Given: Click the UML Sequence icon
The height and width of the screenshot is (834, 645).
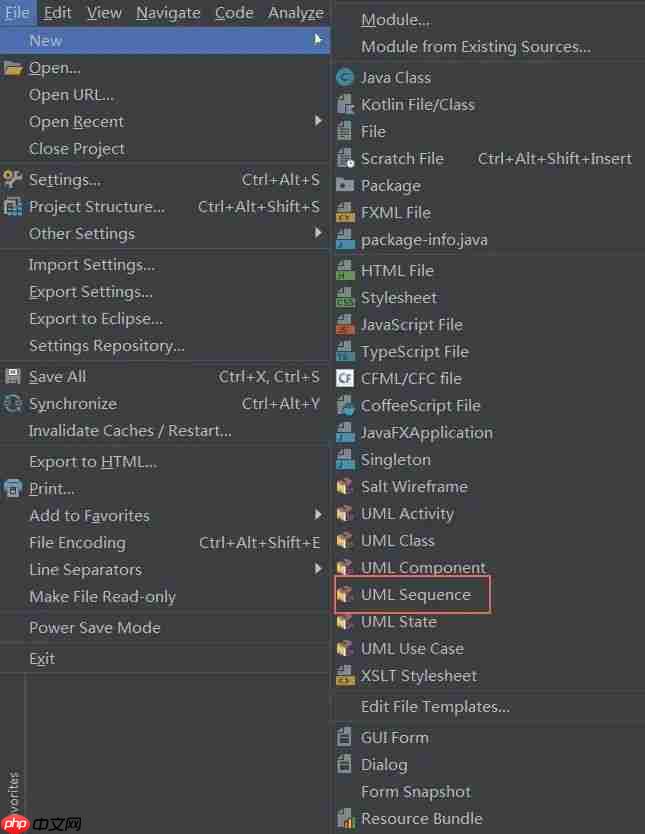Looking at the screenshot, I should [x=345, y=595].
